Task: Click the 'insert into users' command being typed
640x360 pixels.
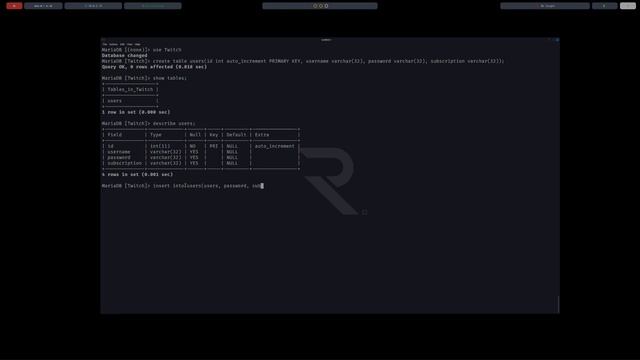Action: pos(182,186)
